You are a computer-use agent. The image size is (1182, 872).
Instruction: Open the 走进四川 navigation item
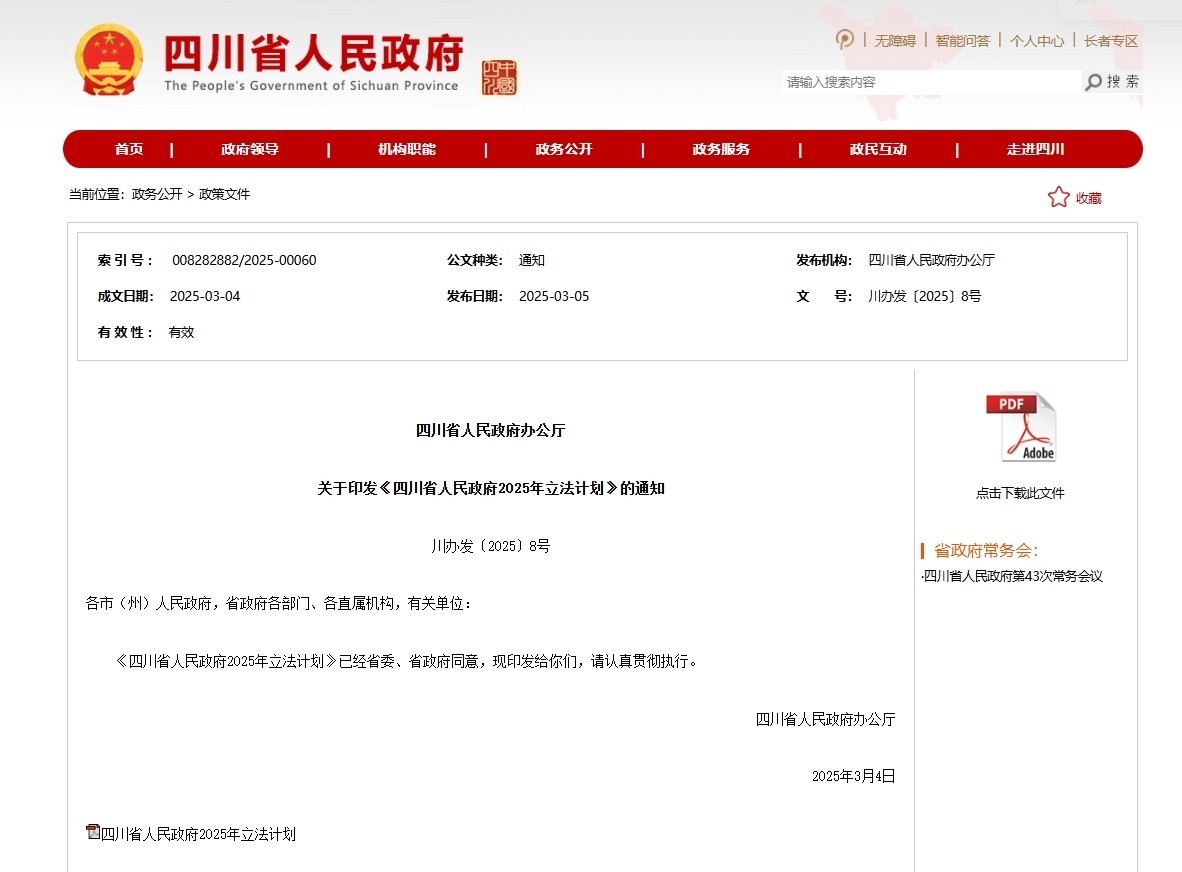click(1035, 149)
